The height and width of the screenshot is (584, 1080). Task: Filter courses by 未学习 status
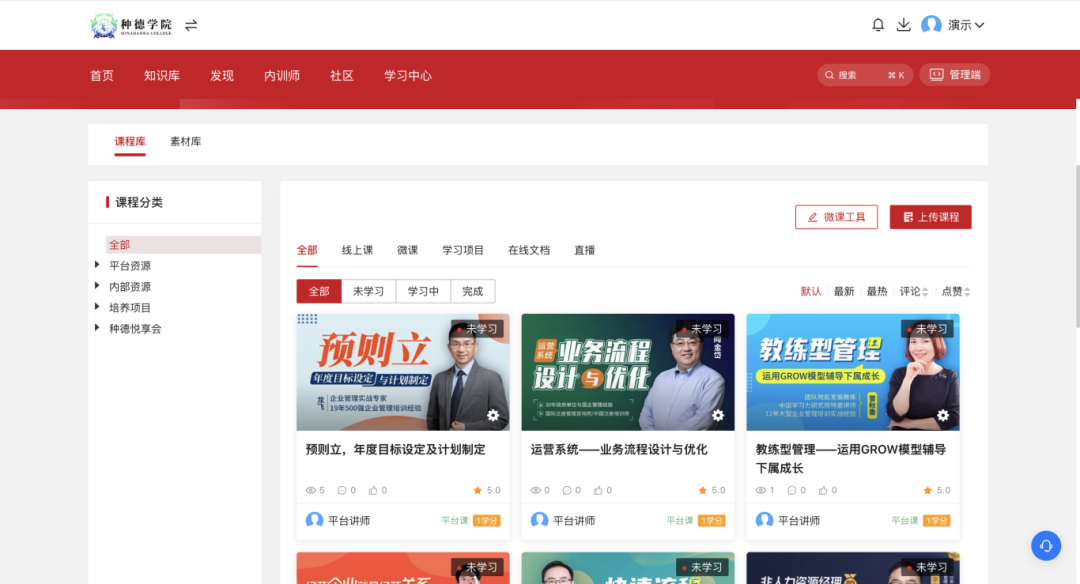tap(368, 291)
